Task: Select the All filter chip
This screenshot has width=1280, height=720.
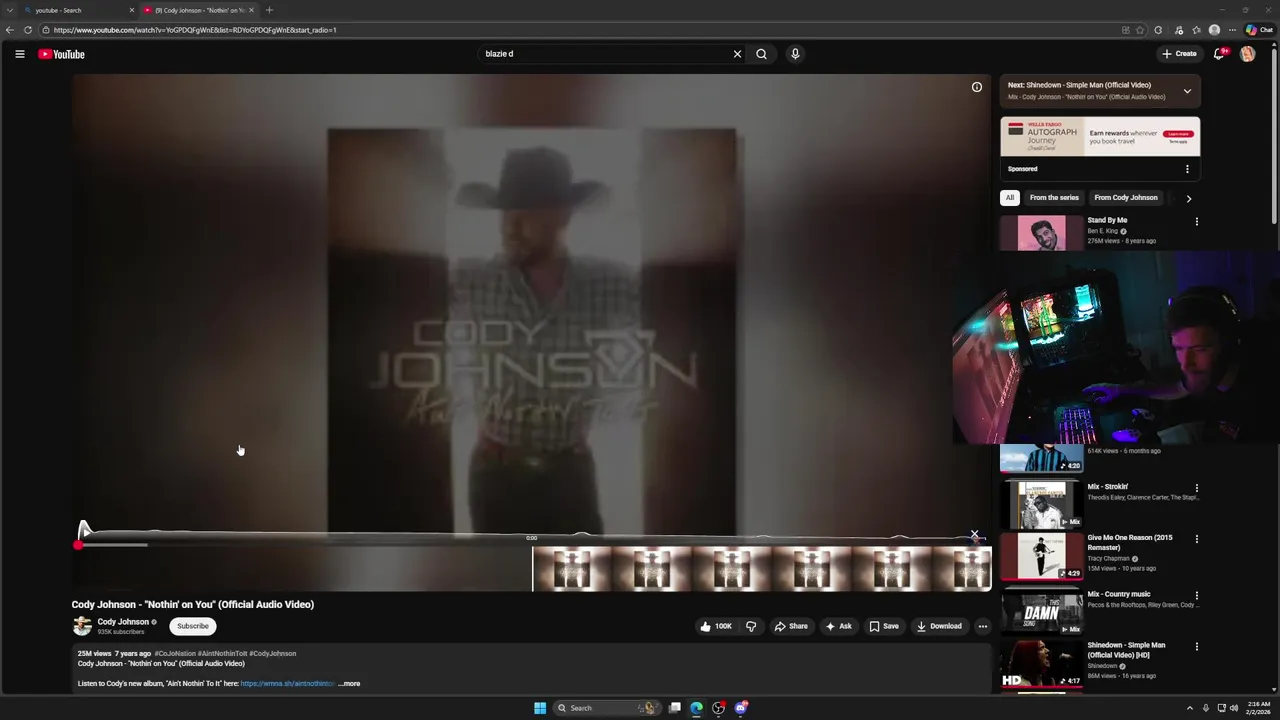Action: pos(1010,198)
